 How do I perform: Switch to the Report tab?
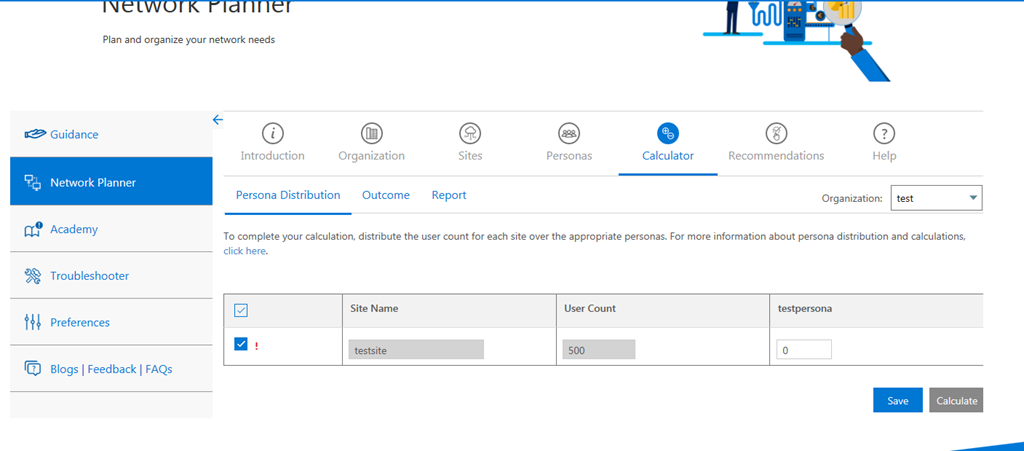click(449, 195)
